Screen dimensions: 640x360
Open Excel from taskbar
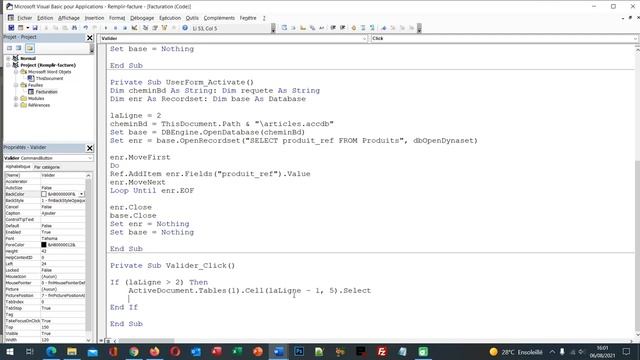(237, 351)
